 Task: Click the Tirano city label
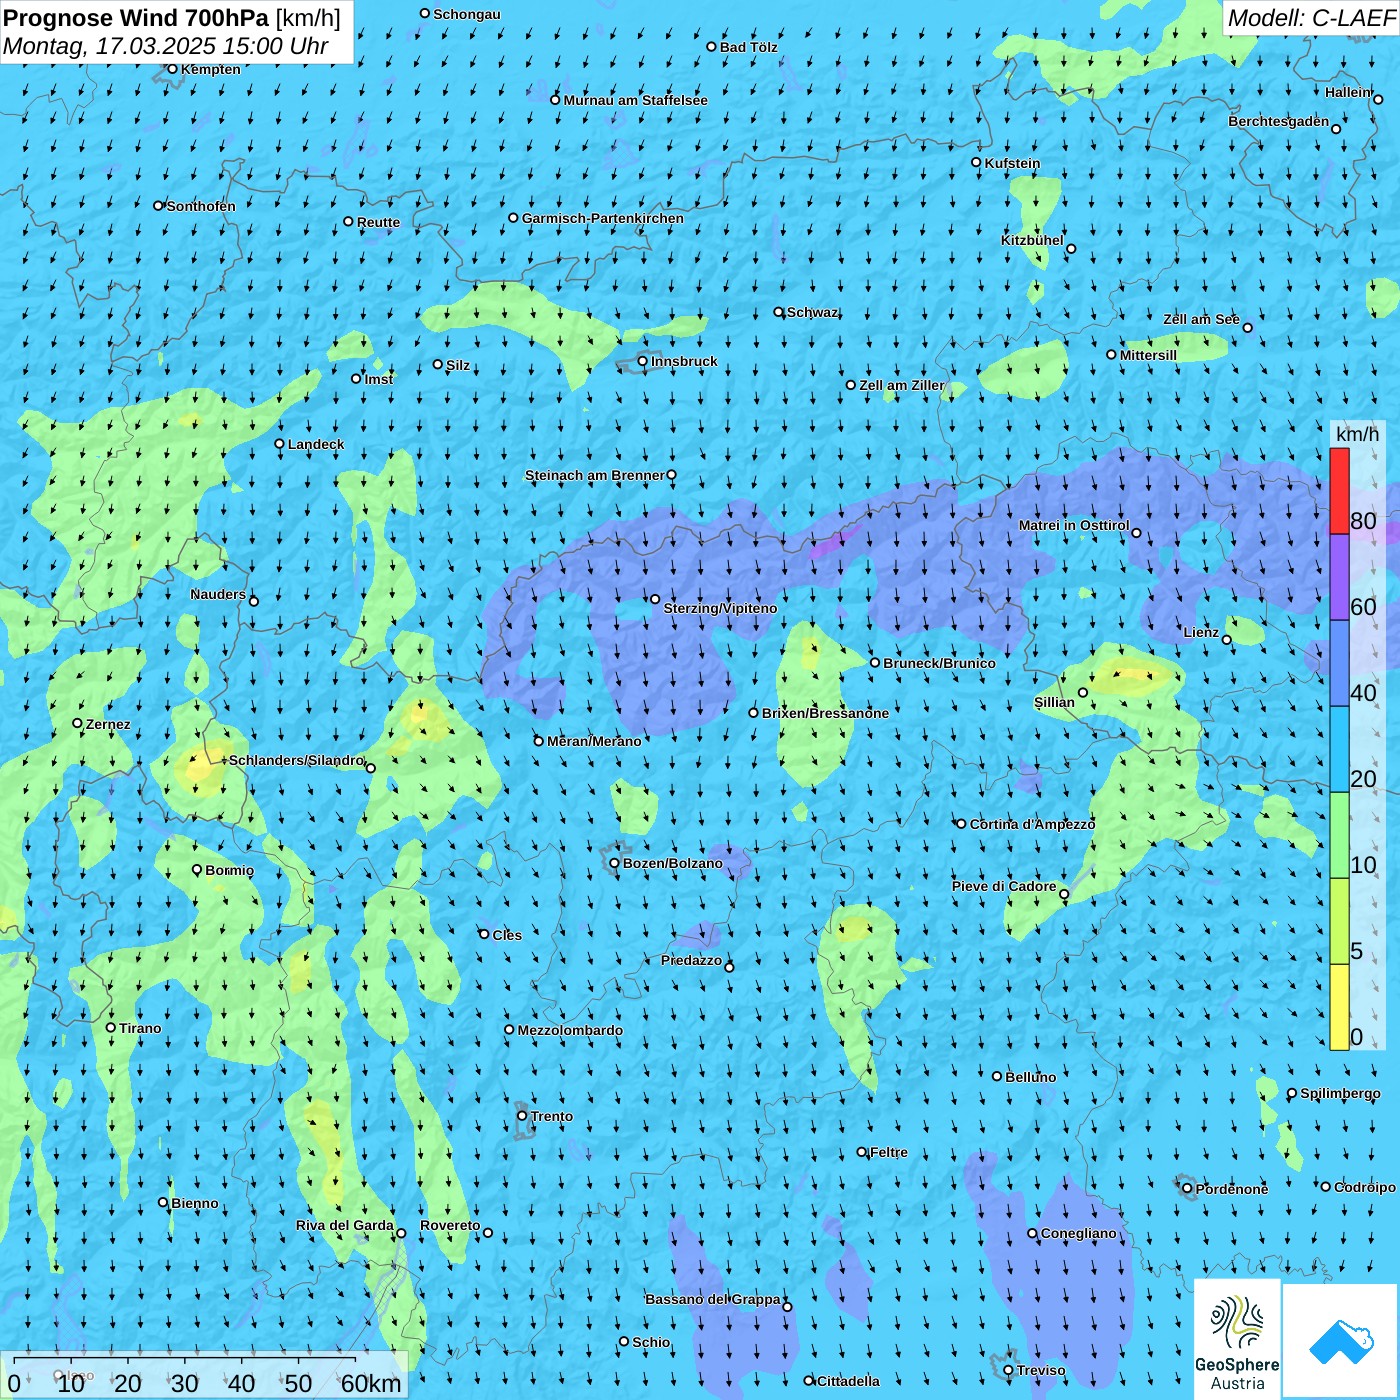click(x=140, y=1028)
